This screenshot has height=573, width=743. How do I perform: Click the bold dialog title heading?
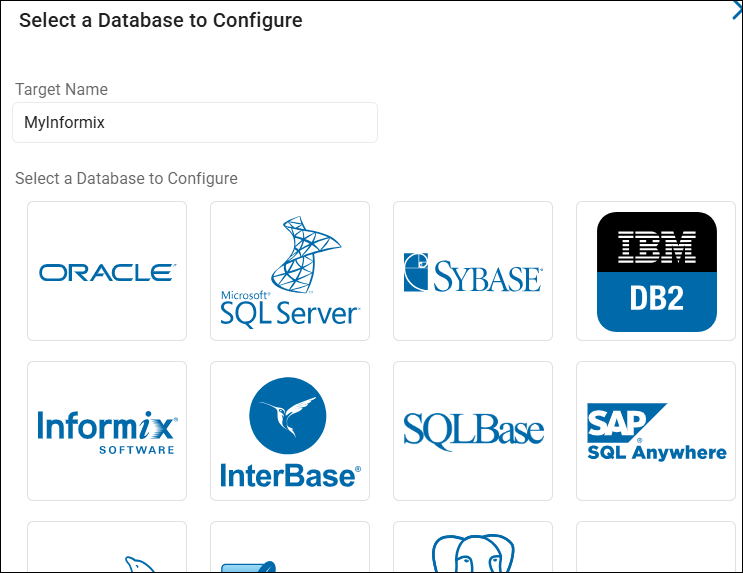coord(161,20)
